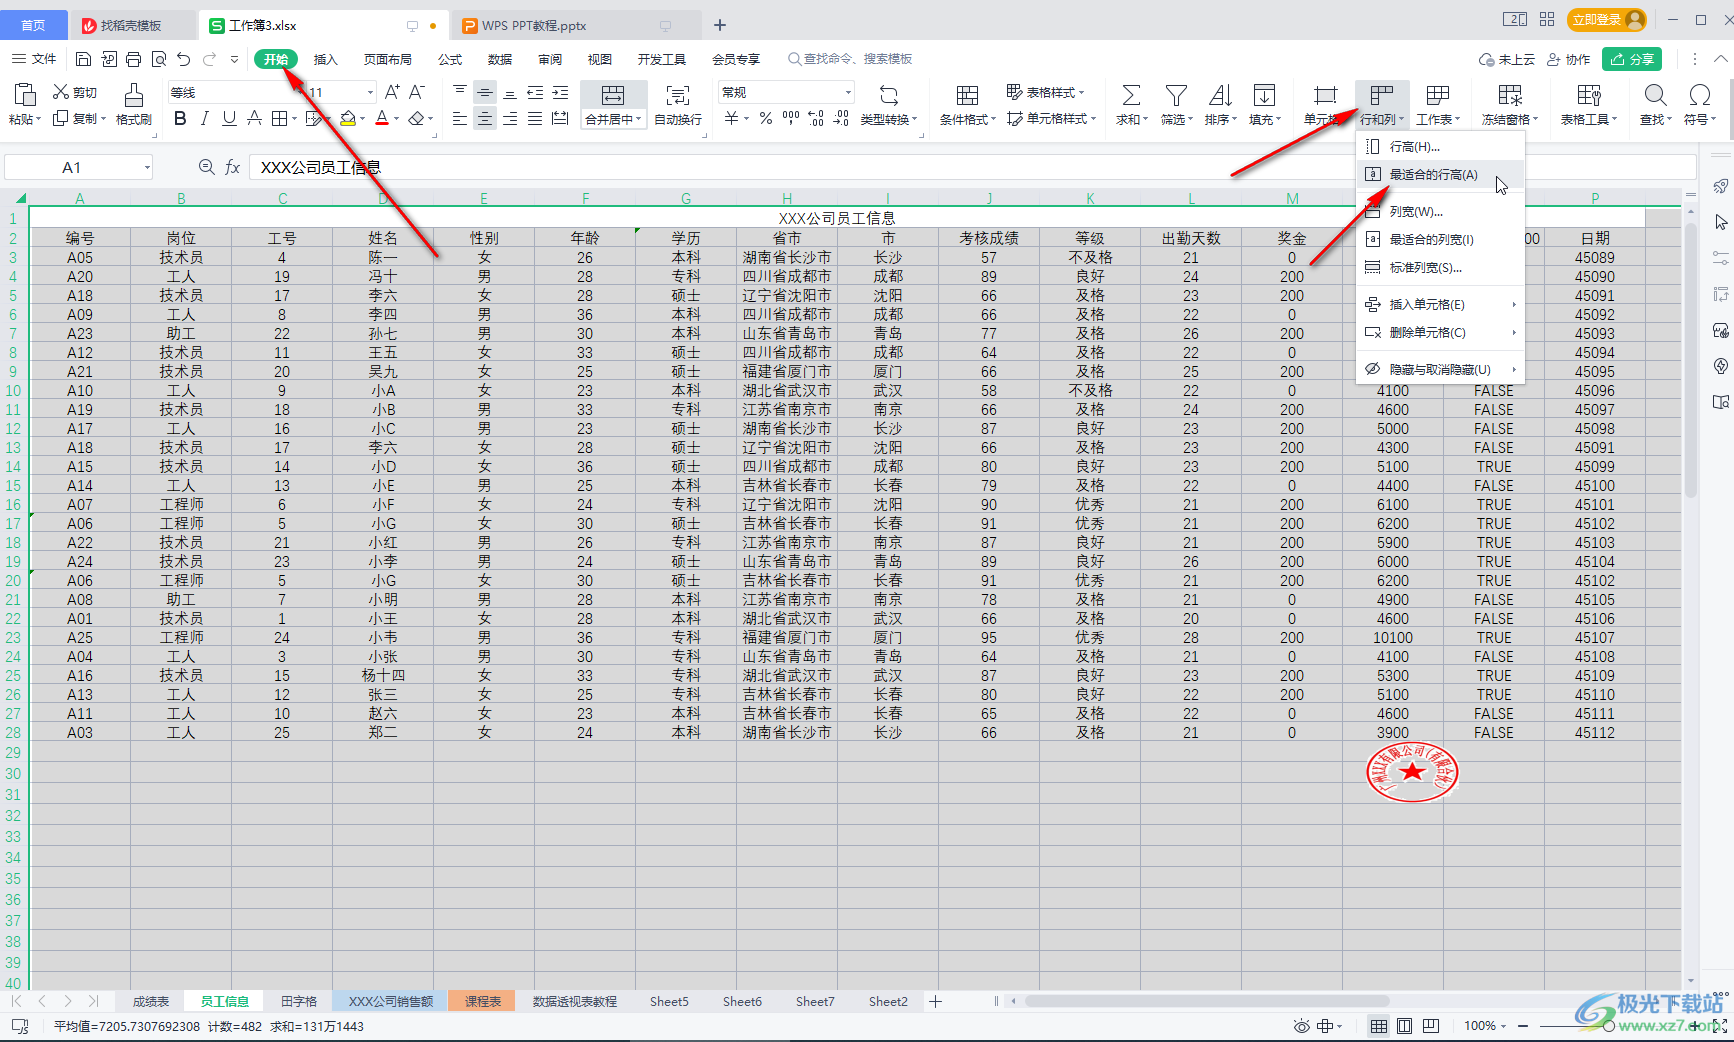Click the font color A swatch
The height and width of the screenshot is (1042, 1734).
[381, 119]
